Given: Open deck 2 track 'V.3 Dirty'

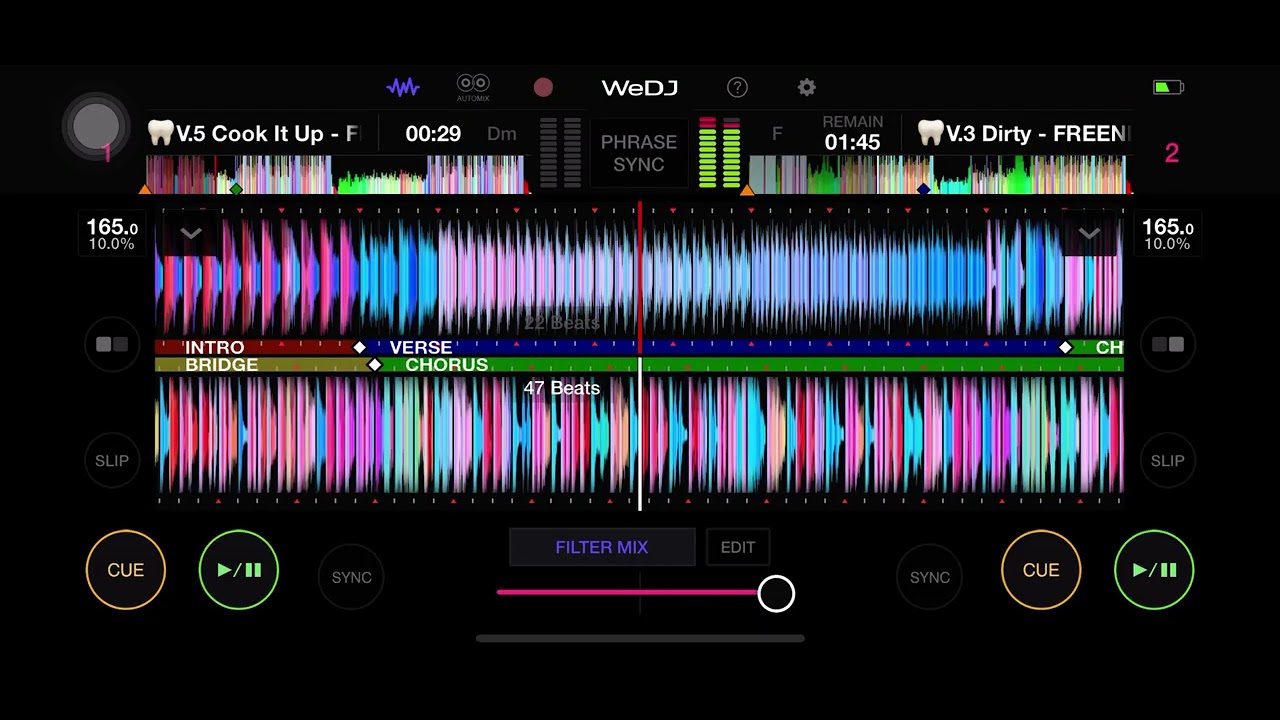Looking at the screenshot, I should (1024, 133).
